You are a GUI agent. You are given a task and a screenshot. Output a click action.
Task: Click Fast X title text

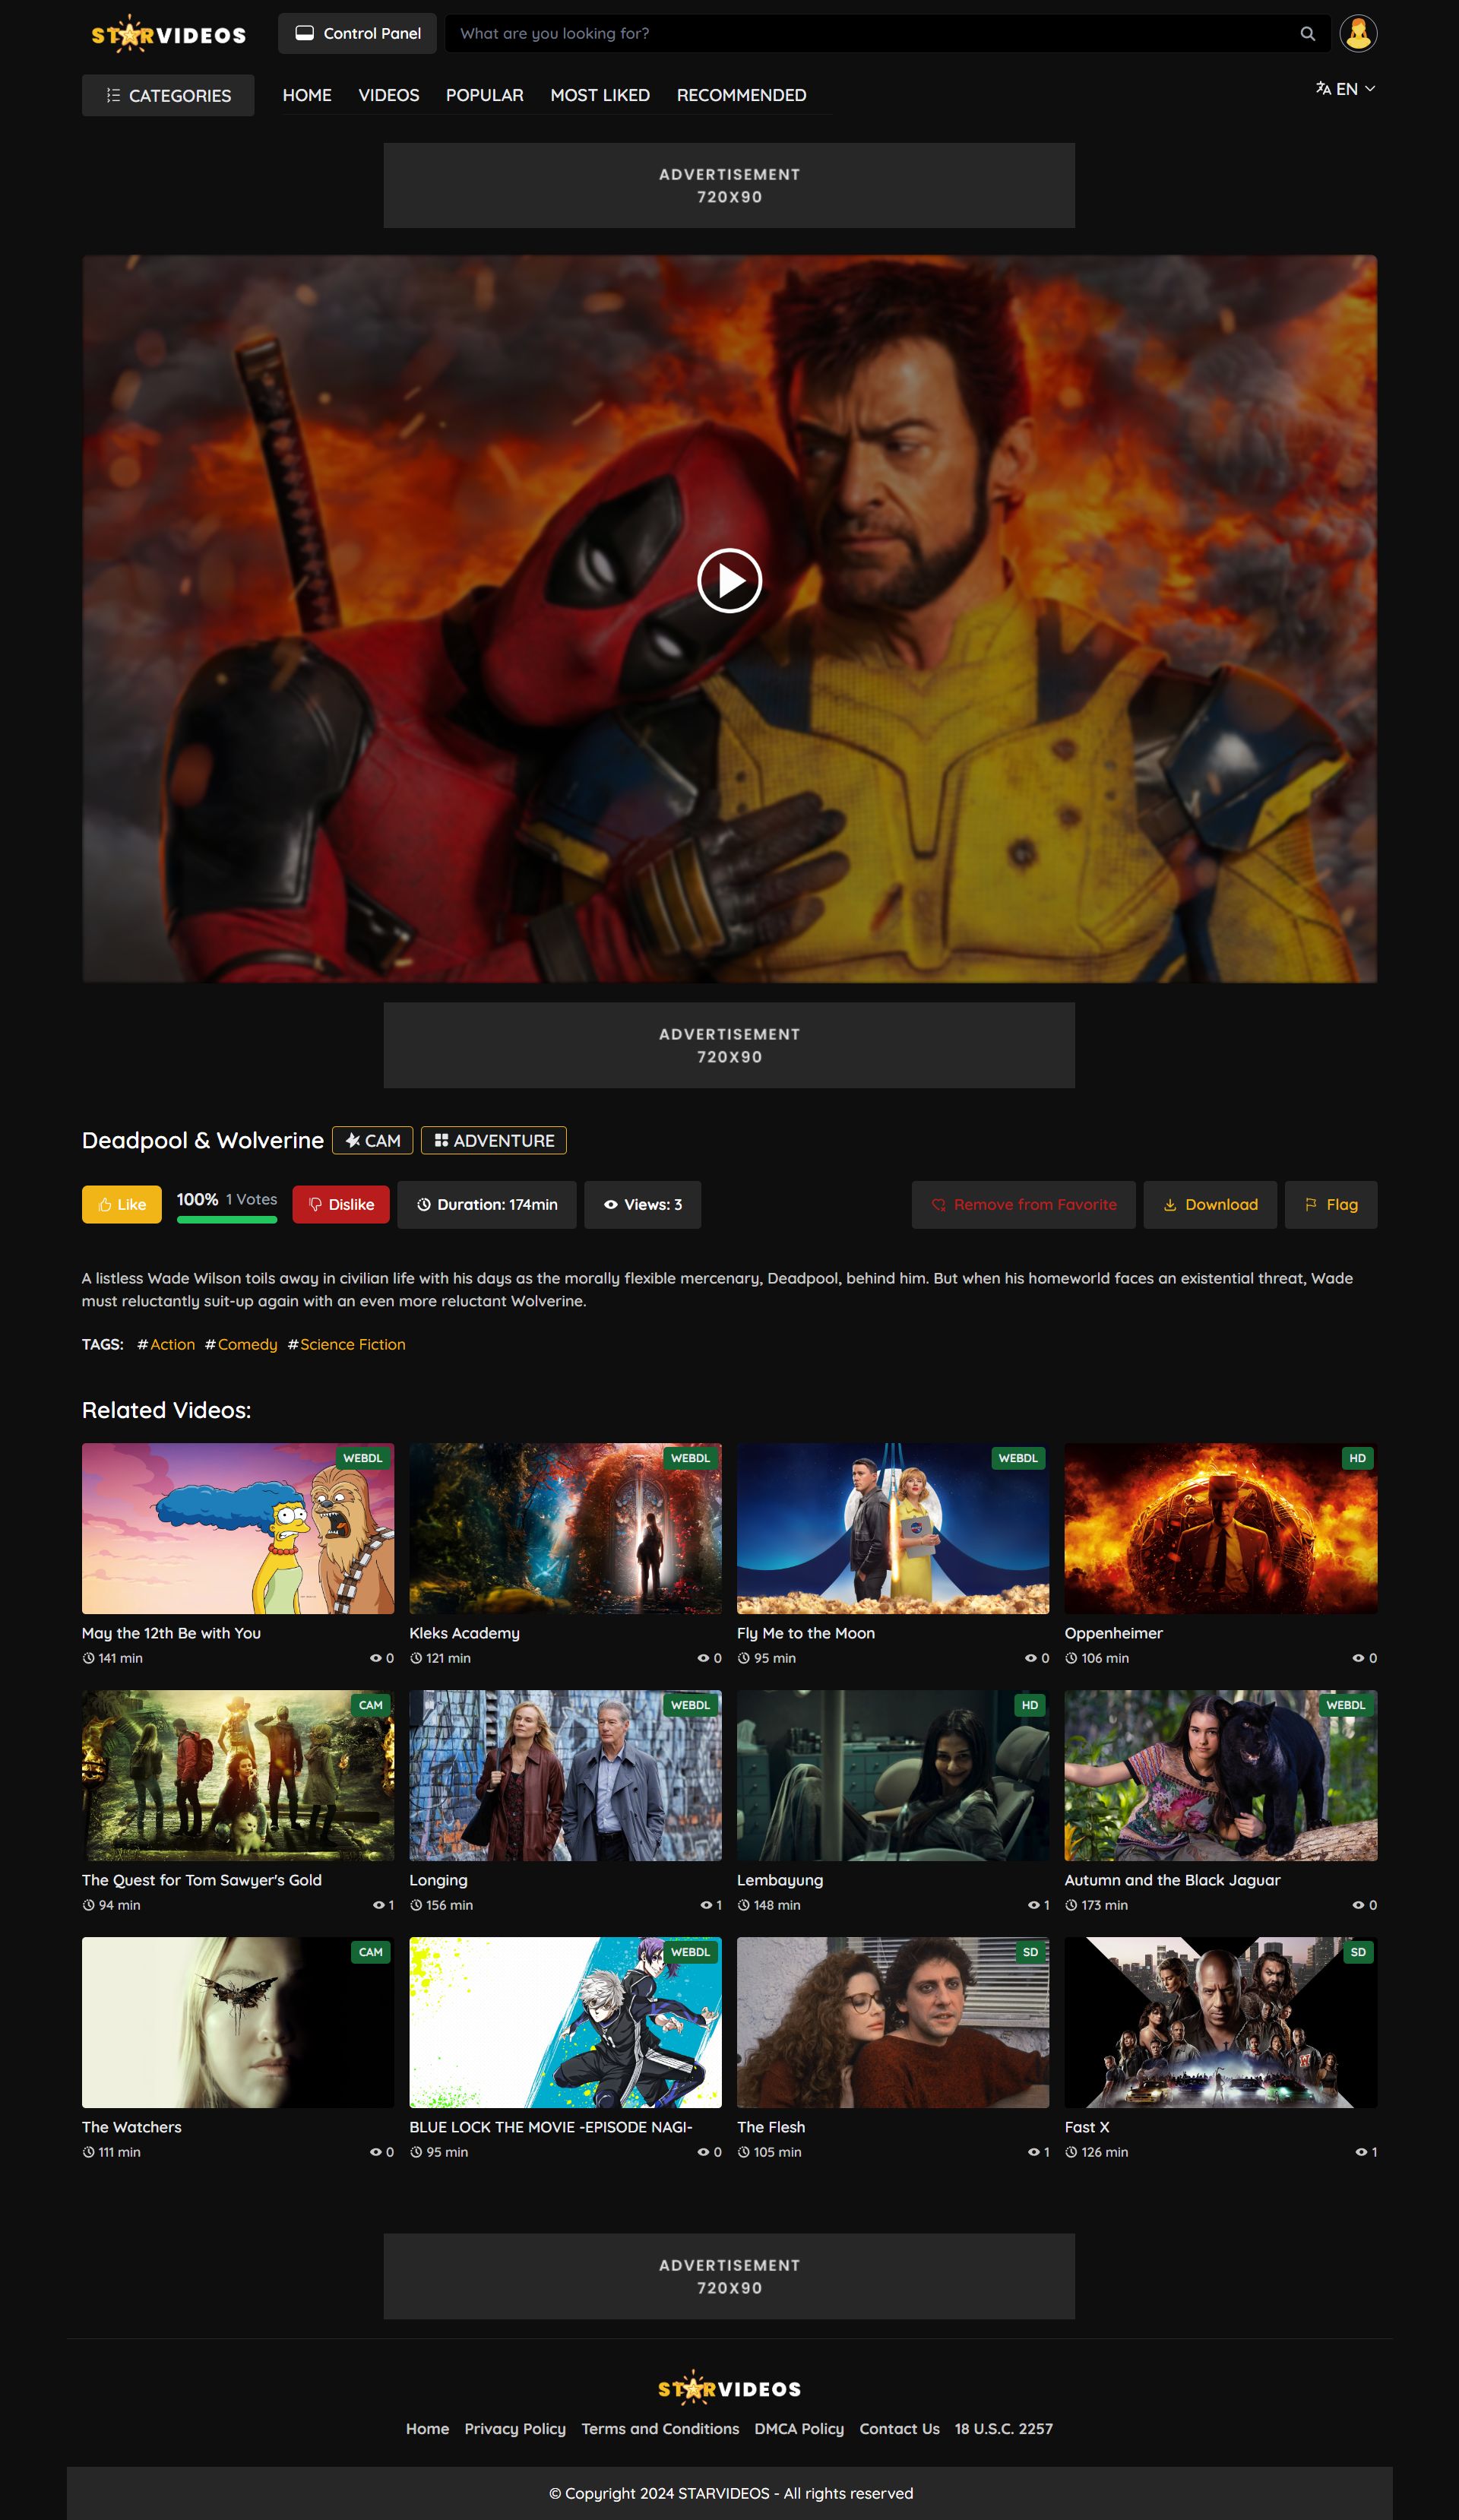[1087, 2127]
